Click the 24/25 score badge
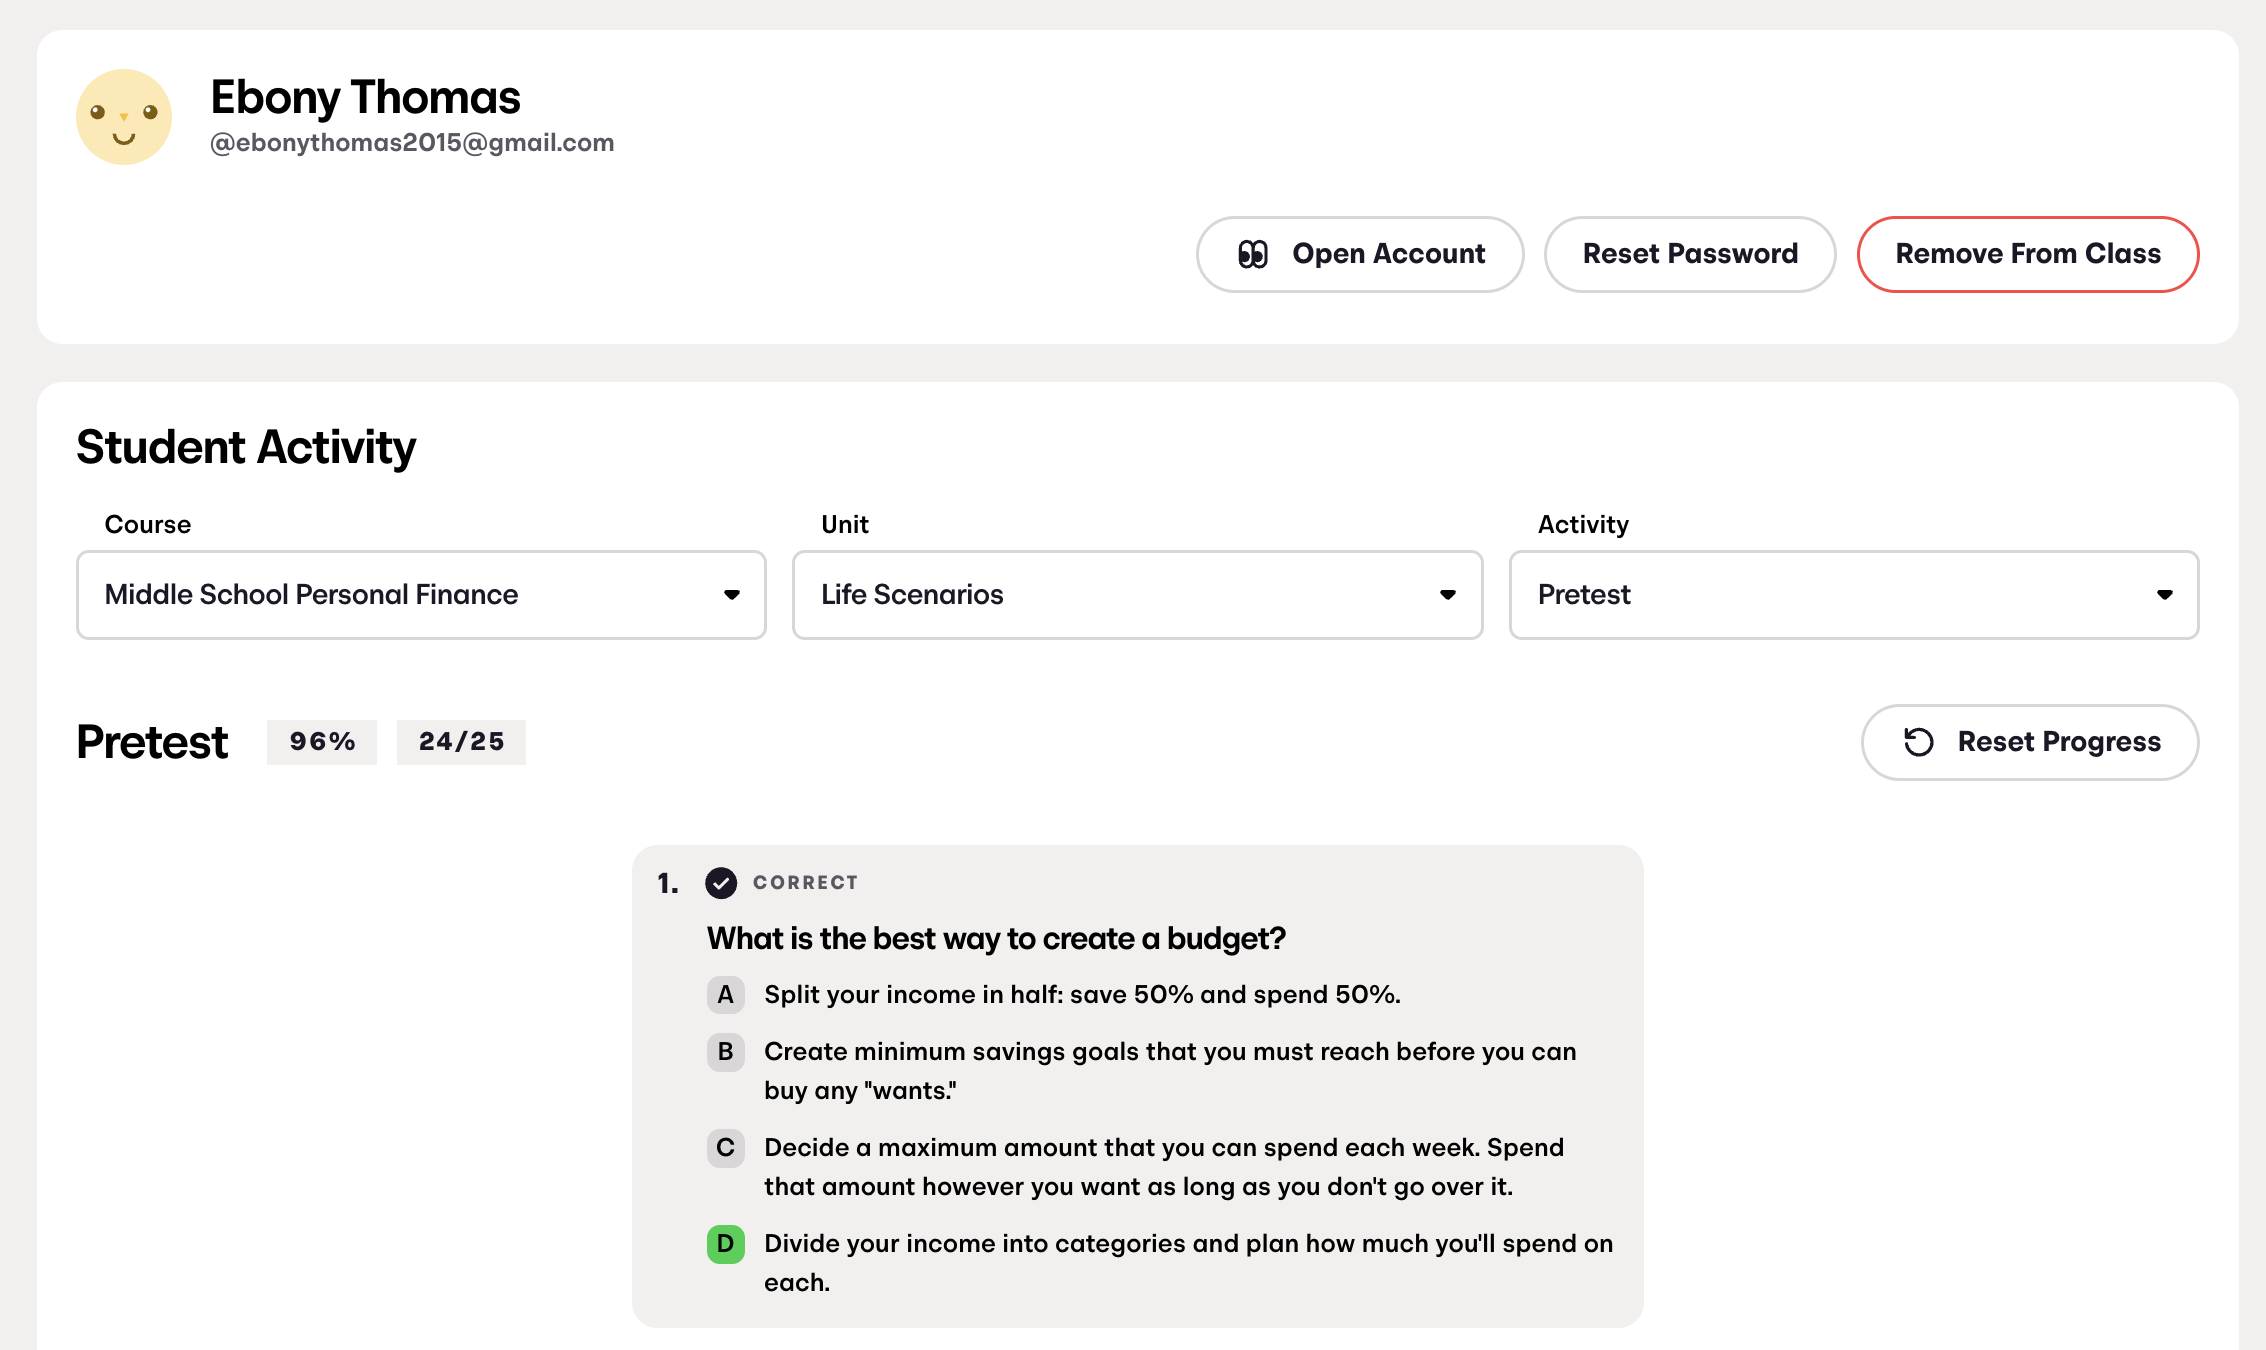This screenshot has height=1350, width=2266. (x=461, y=742)
